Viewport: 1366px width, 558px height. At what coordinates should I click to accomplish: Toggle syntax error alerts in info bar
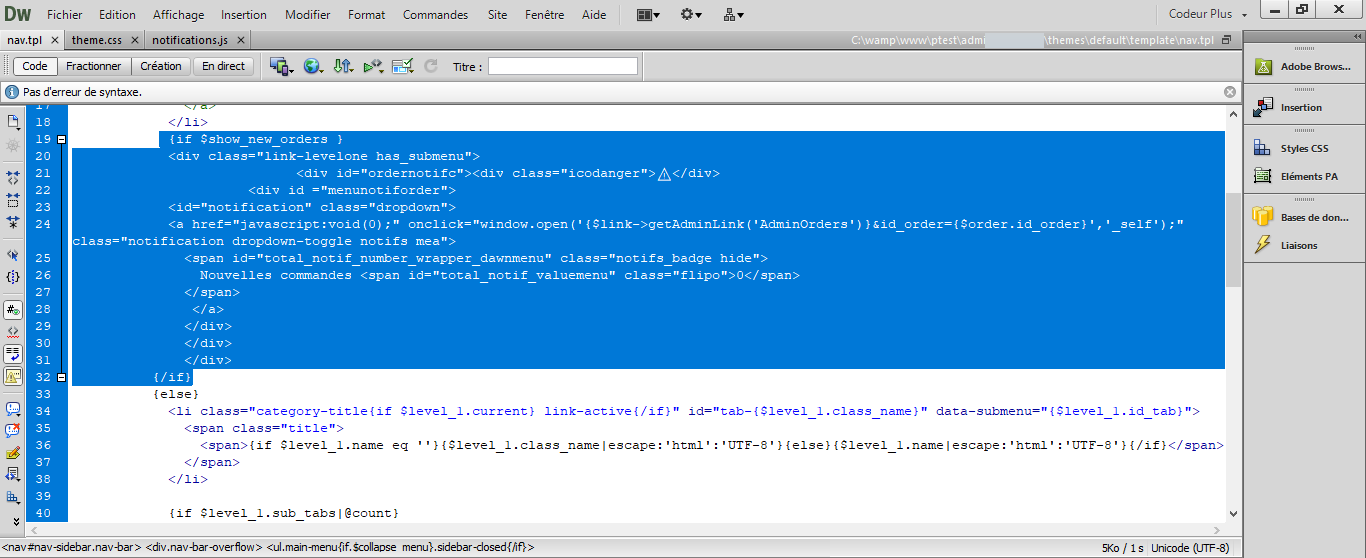point(13,376)
